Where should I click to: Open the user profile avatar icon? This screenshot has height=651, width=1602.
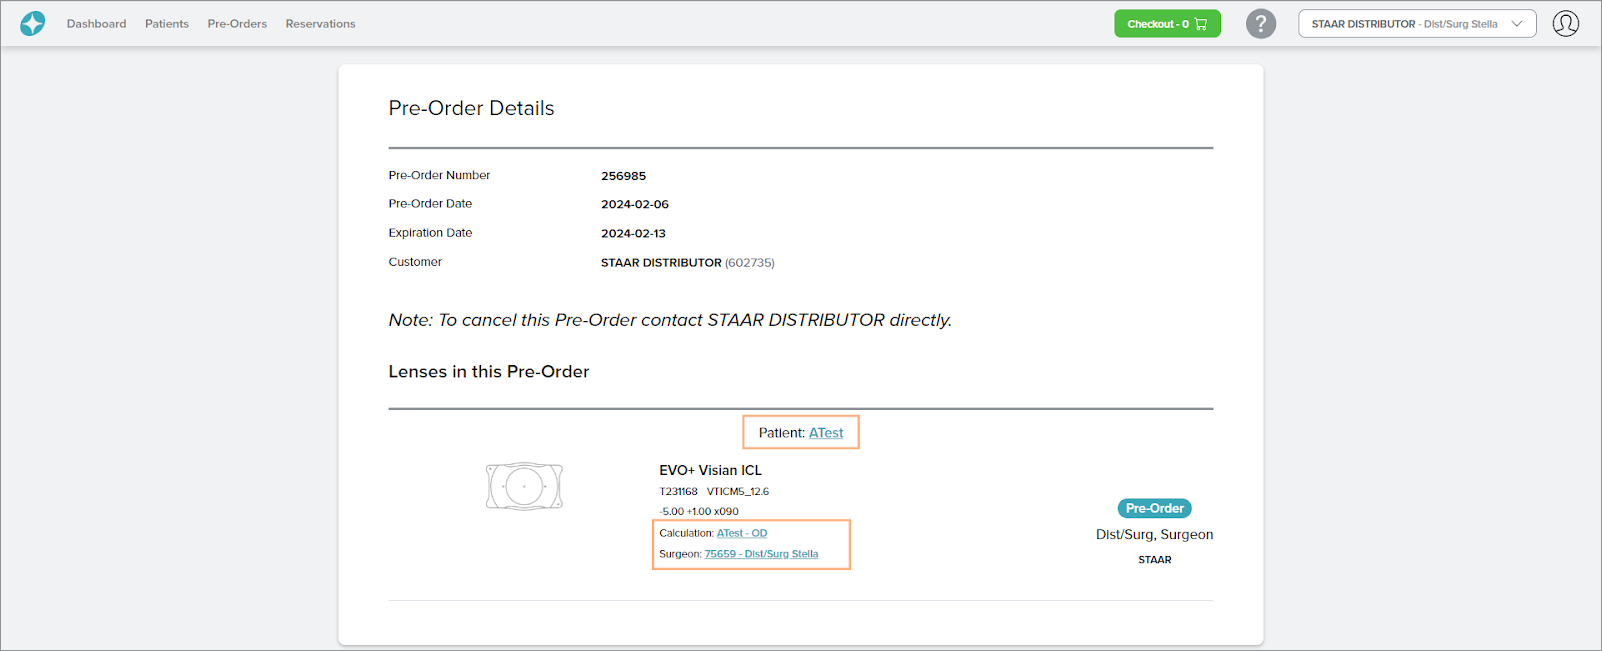[1565, 23]
